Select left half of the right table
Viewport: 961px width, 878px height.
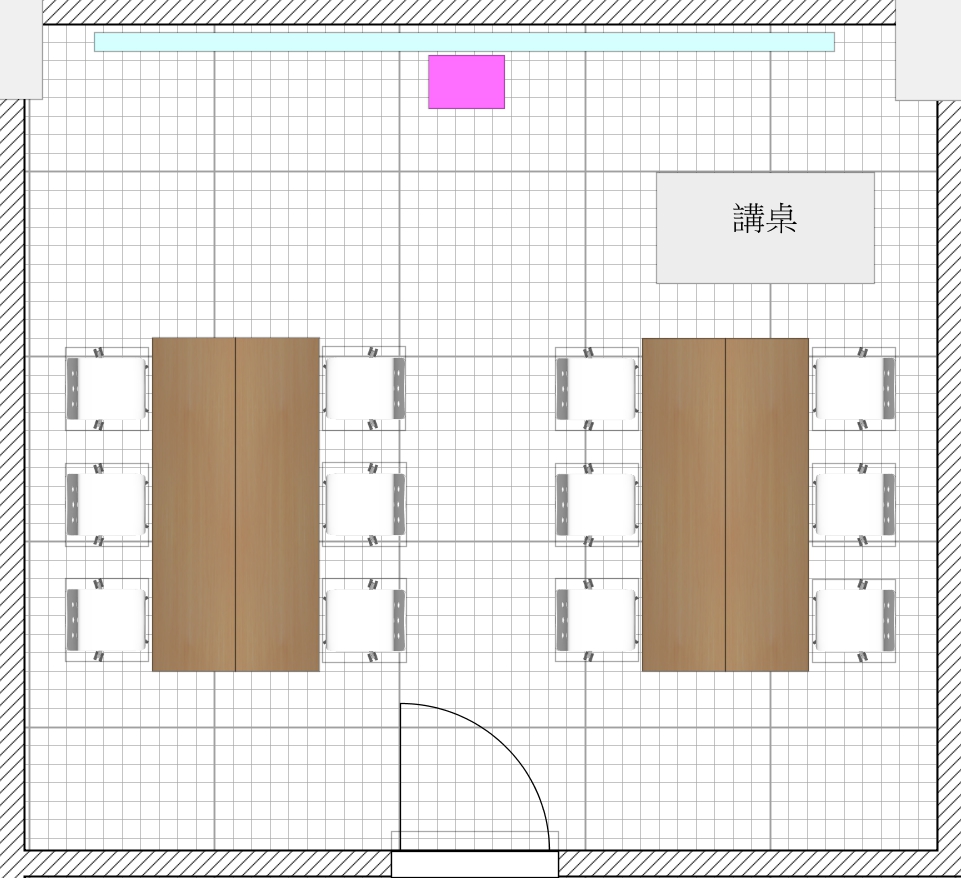point(683,504)
